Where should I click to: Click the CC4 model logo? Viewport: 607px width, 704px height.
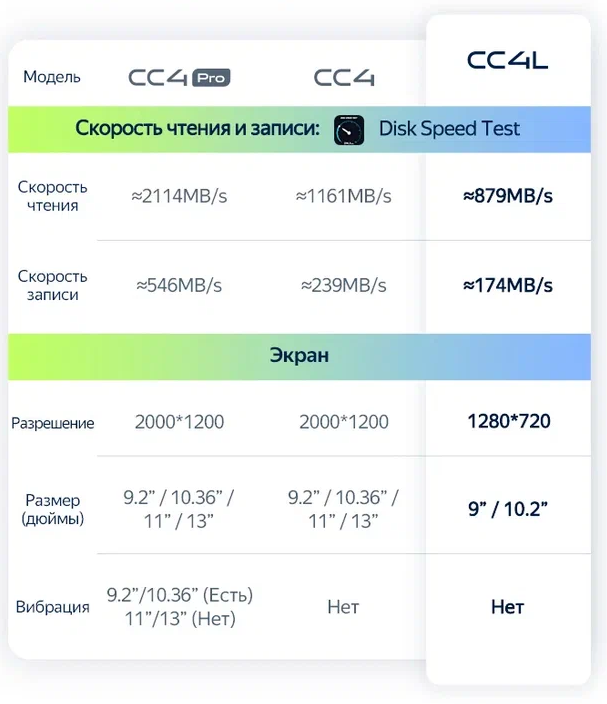click(344, 77)
